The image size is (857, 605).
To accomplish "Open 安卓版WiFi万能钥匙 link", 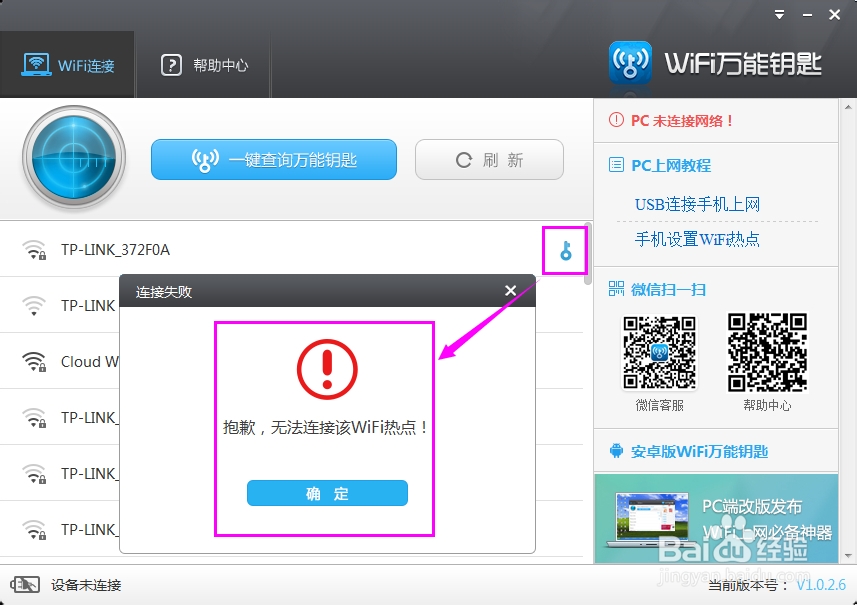I will [x=700, y=451].
